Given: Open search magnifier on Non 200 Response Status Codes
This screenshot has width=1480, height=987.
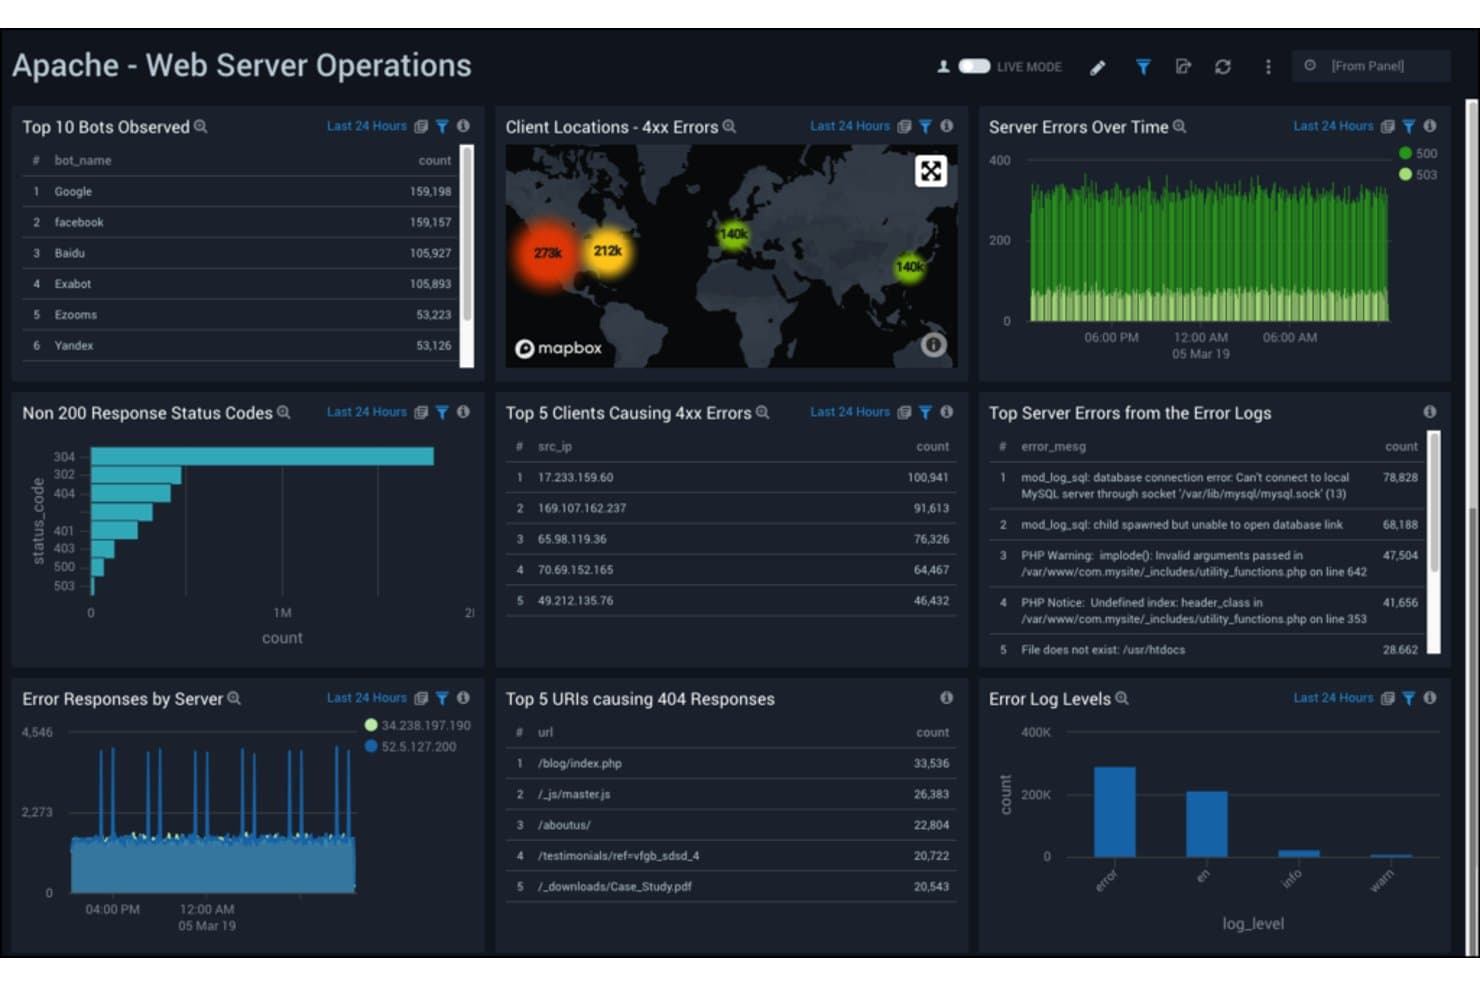Looking at the screenshot, I should (x=284, y=412).
